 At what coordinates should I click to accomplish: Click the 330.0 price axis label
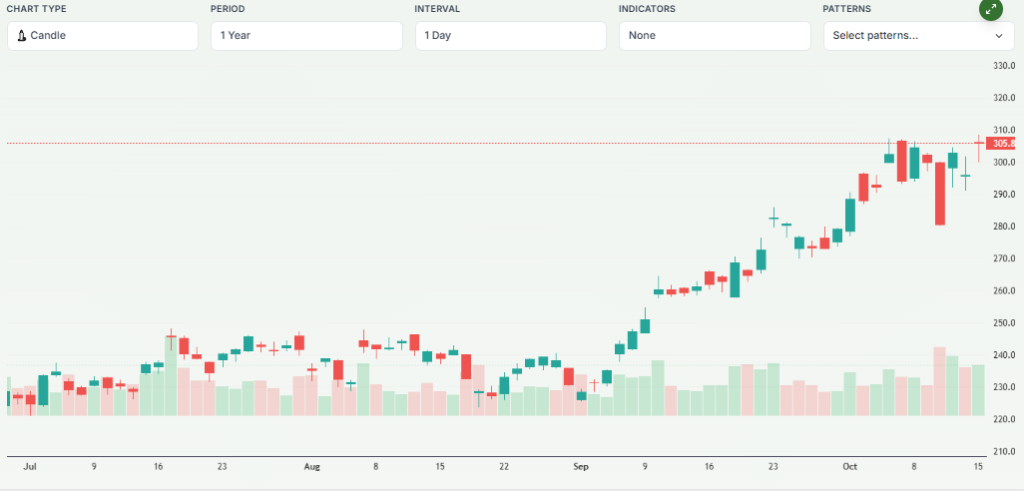coord(1003,66)
